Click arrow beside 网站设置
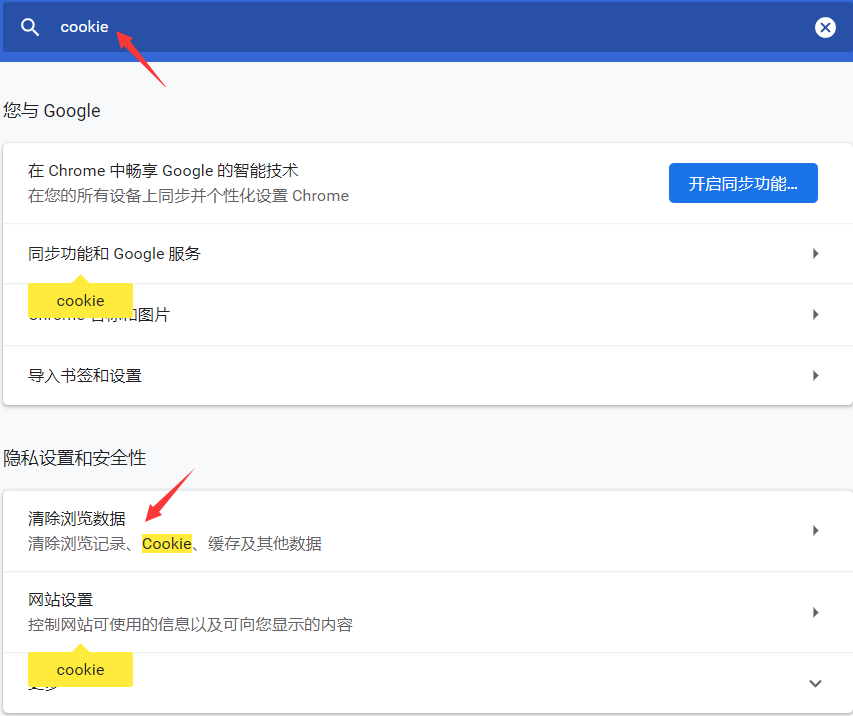This screenshot has height=716, width=853. [x=815, y=612]
